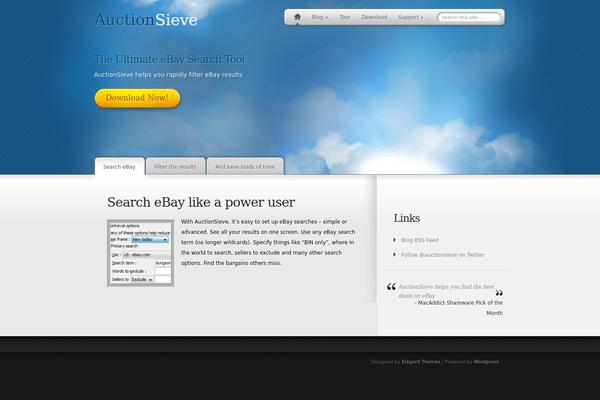600x400 pixels.
Task: Follow @auctionsieve on Twitter link
Action: click(x=442, y=255)
